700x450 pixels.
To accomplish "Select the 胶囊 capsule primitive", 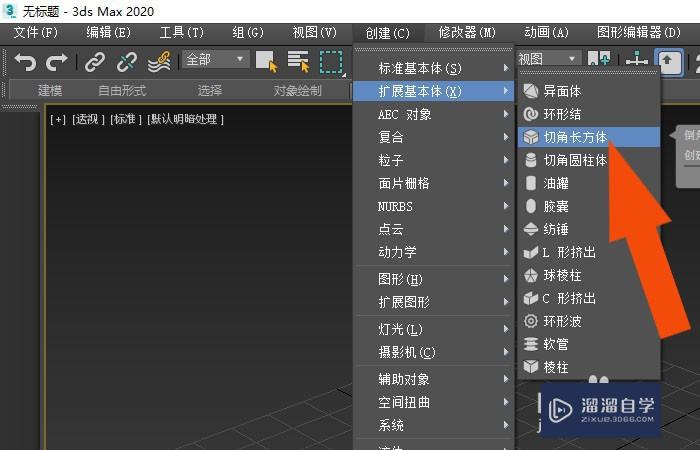I will pyautogui.click(x=589, y=206).
